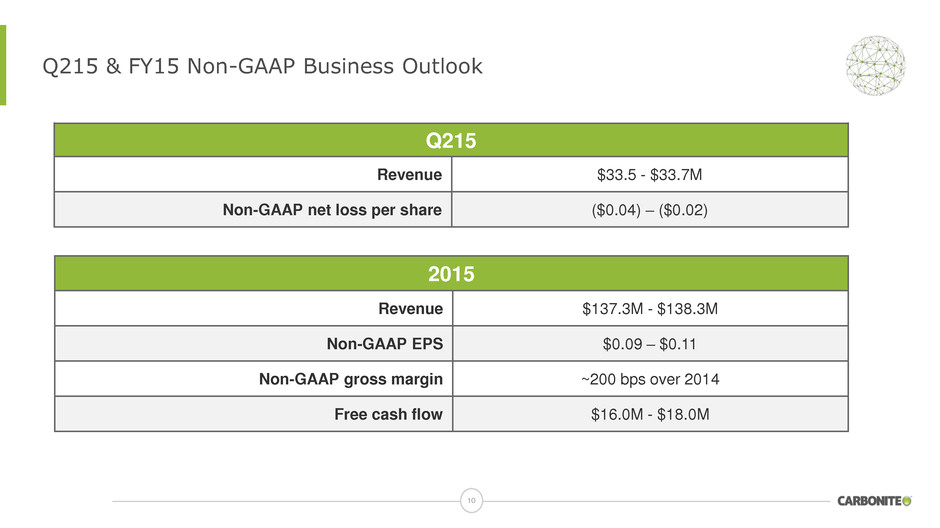Click the 'Non-GAAP EPS' label

point(385,344)
